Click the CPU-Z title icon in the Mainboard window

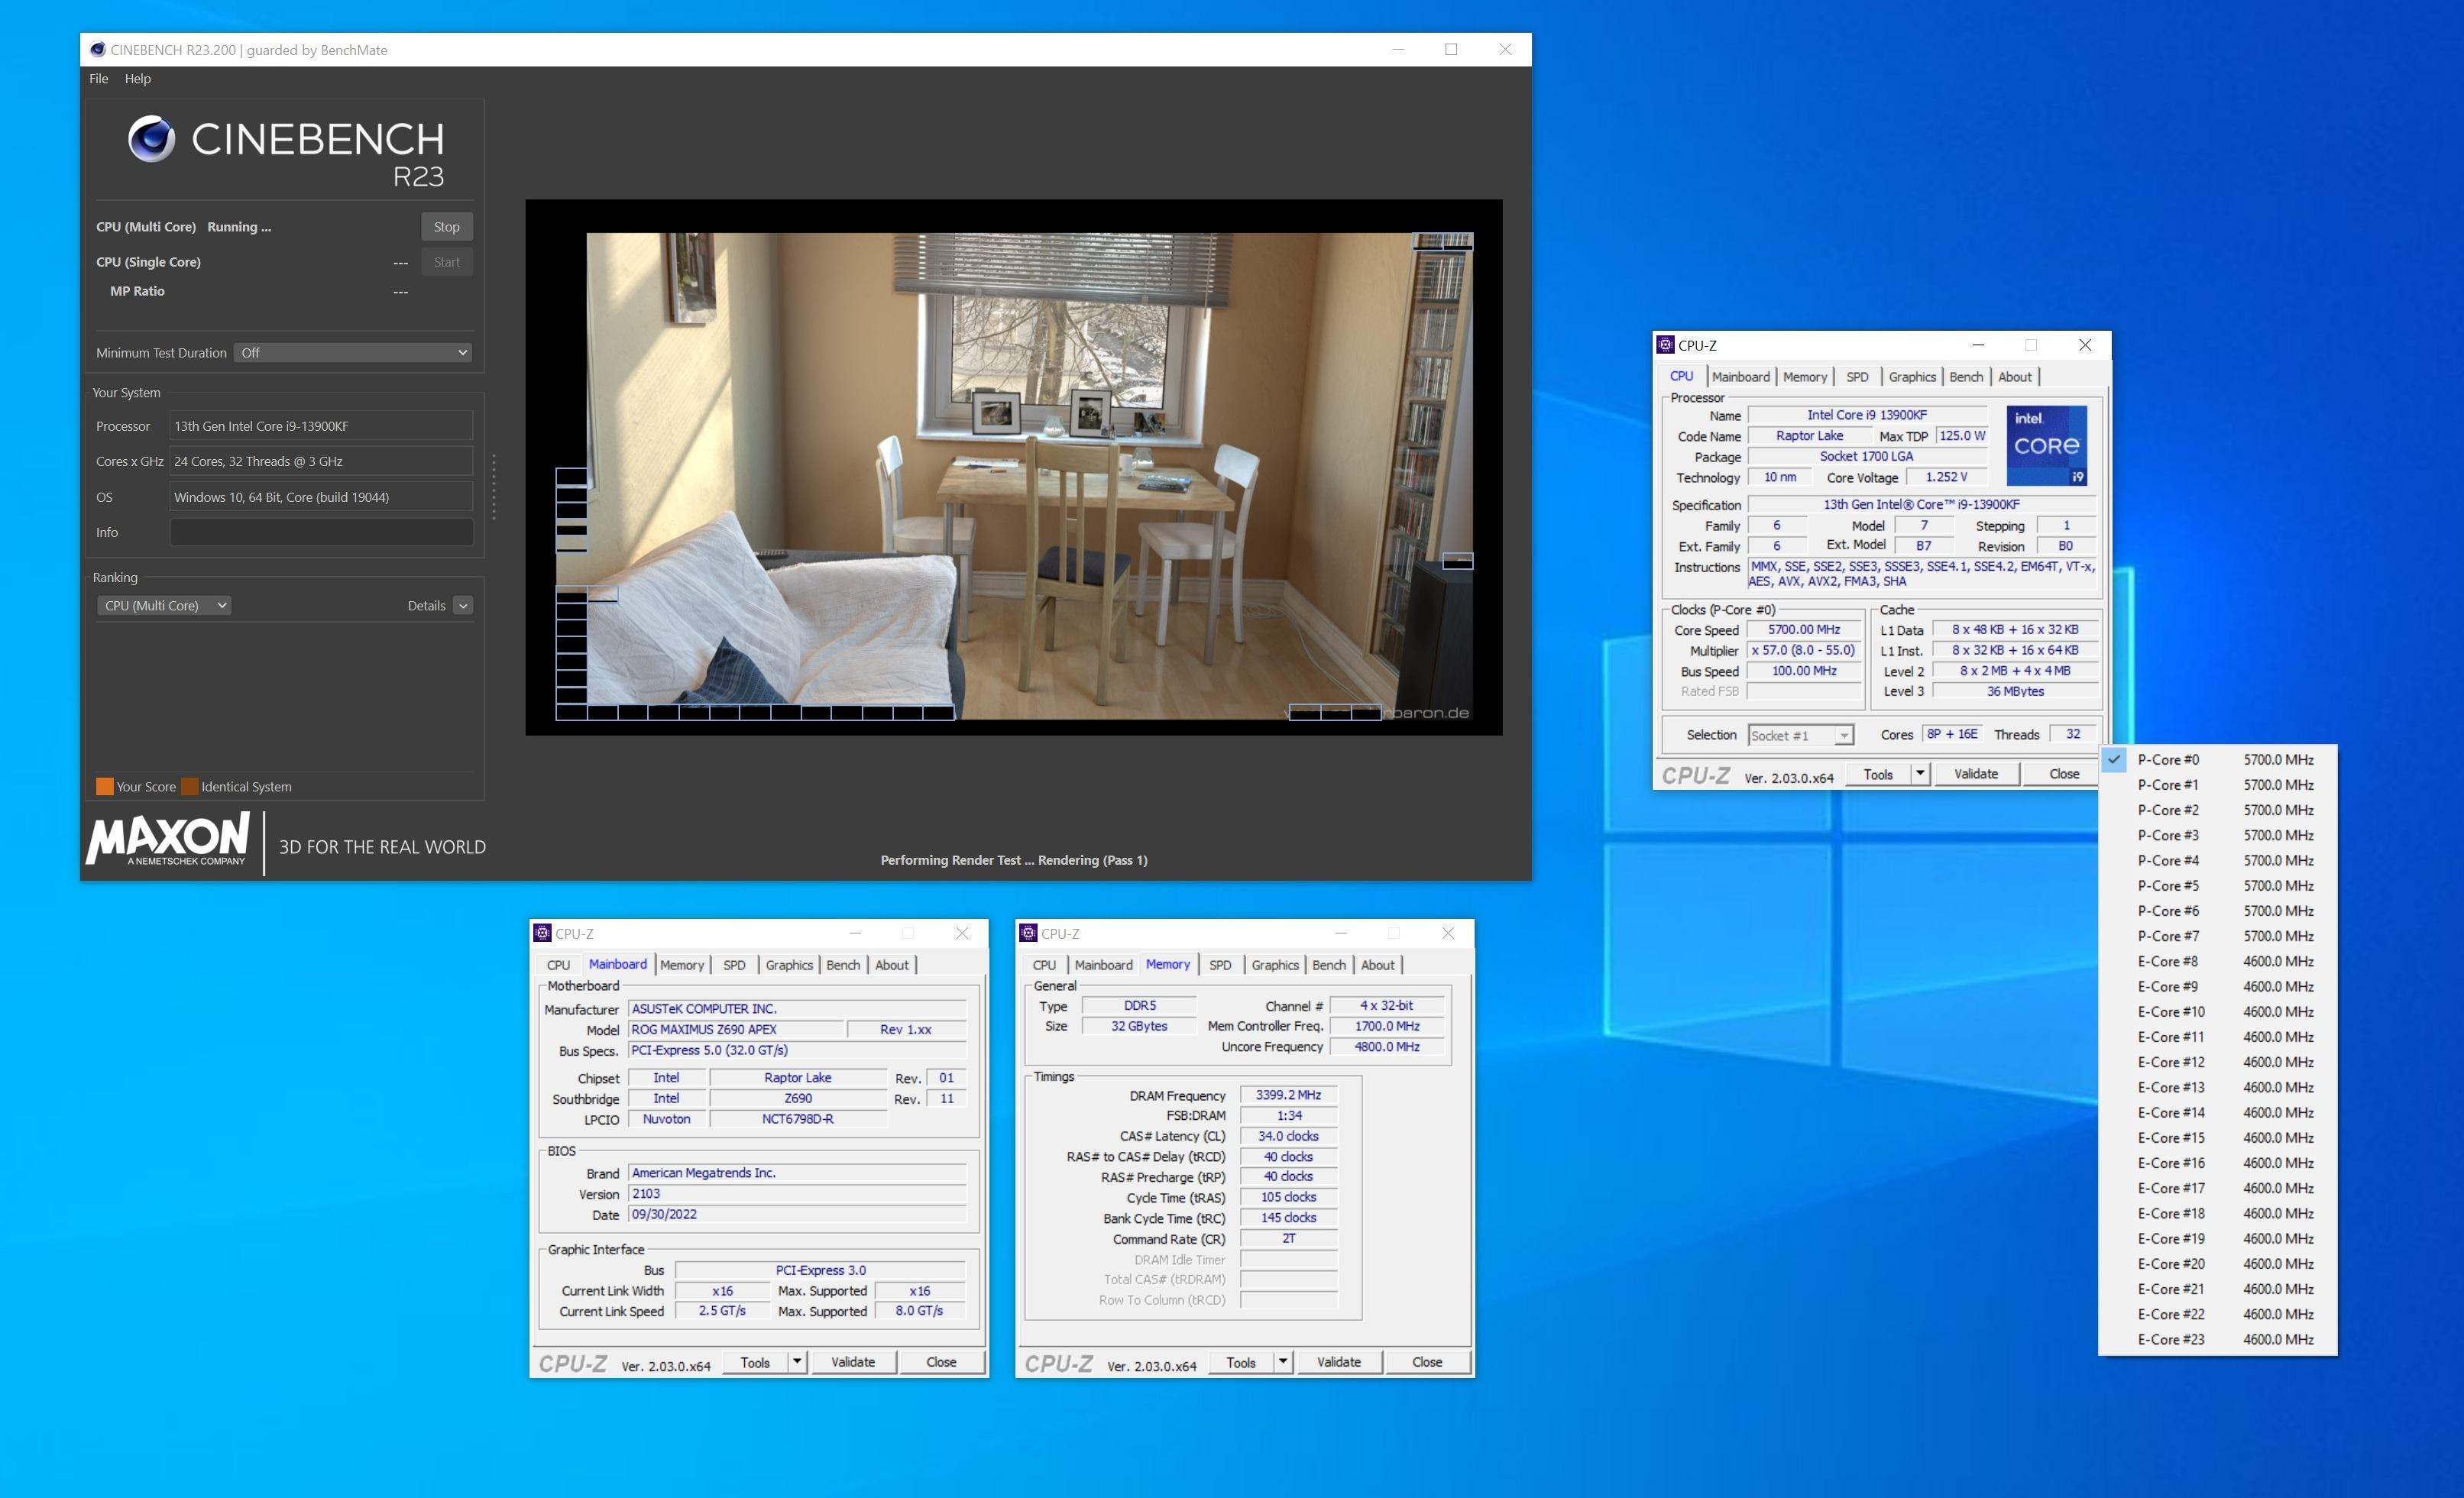pyautogui.click(x=542, y=933)
